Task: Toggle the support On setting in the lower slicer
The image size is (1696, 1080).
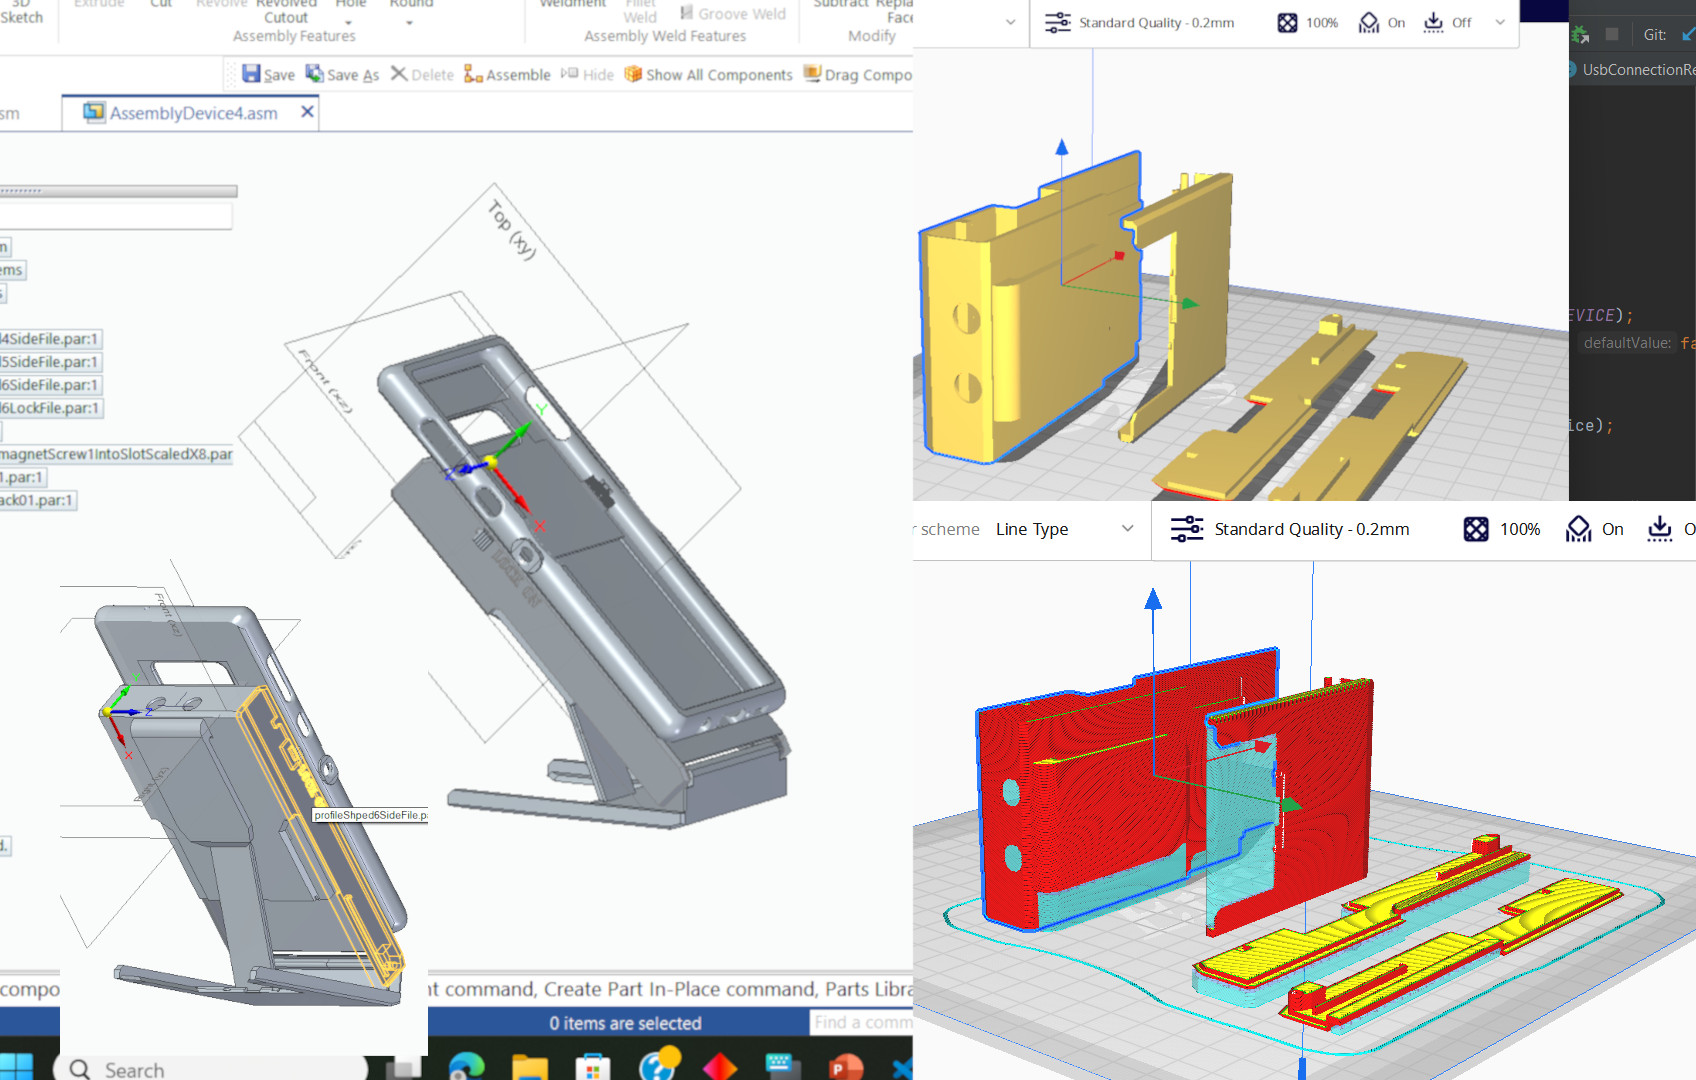Action: (x=1594, y=529)
